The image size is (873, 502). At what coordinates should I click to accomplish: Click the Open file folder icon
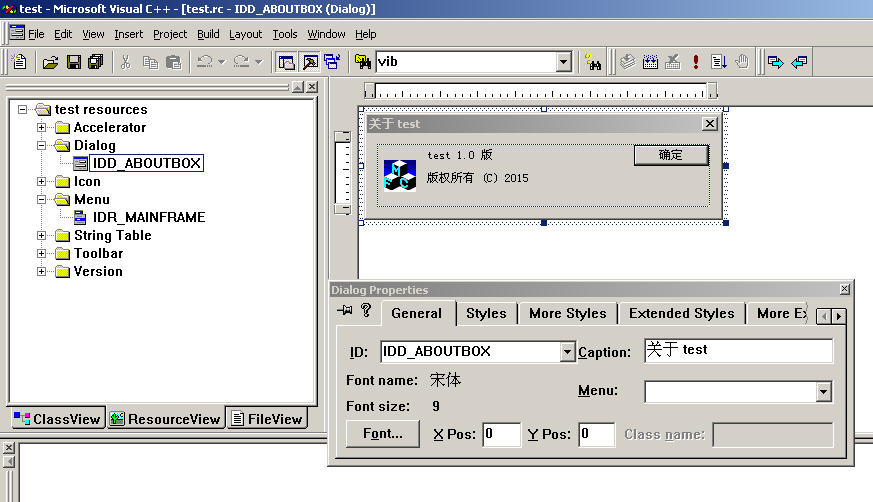click(x=50, y=62)
